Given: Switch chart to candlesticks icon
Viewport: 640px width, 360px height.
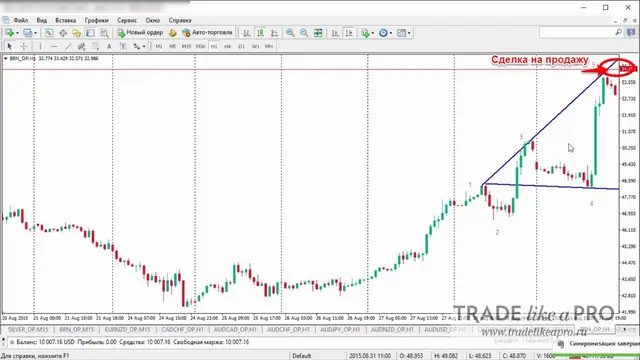Looking at the screenshot, I should coord(260,33).
